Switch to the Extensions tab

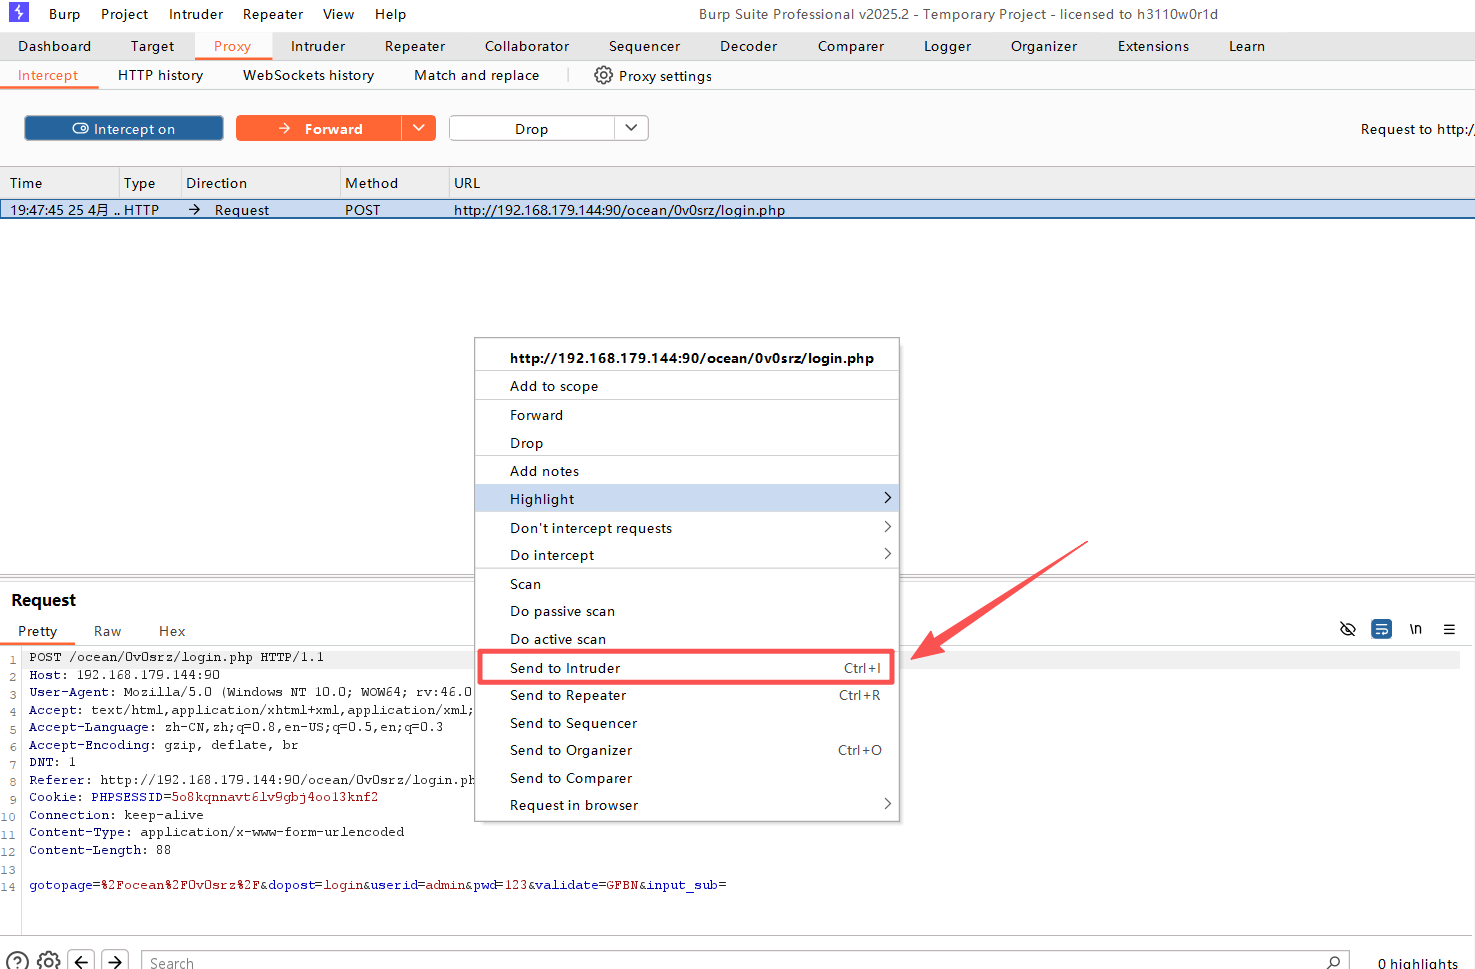point(1153,46)
